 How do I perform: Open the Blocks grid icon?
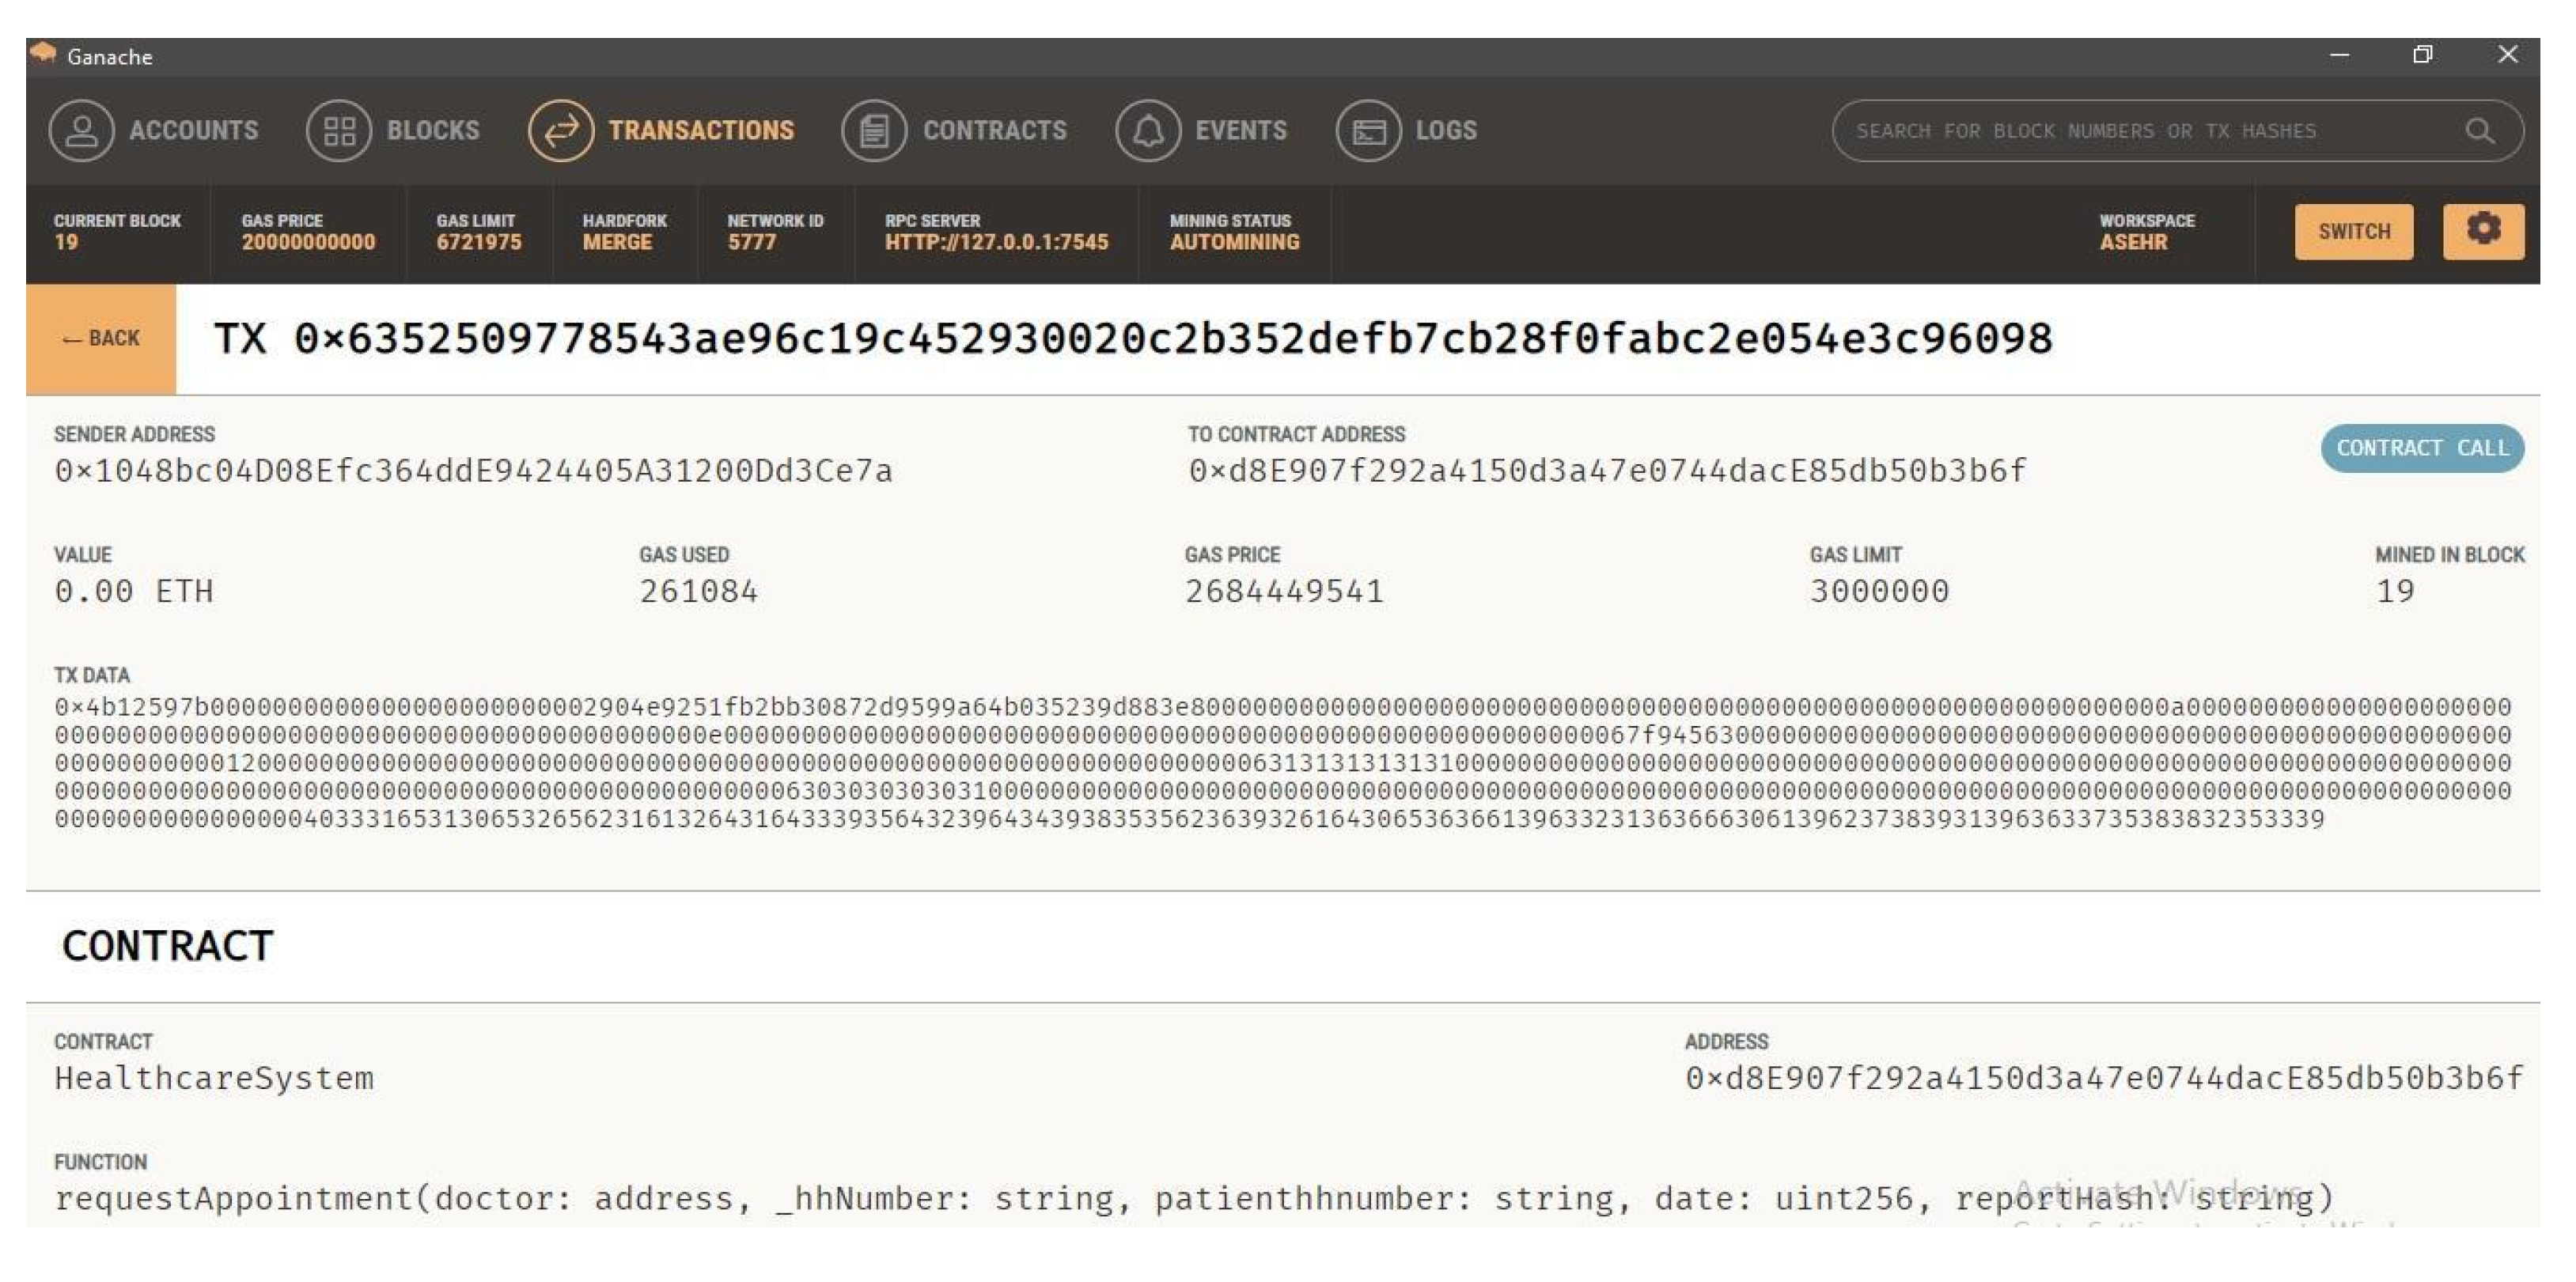pos(339,131)
